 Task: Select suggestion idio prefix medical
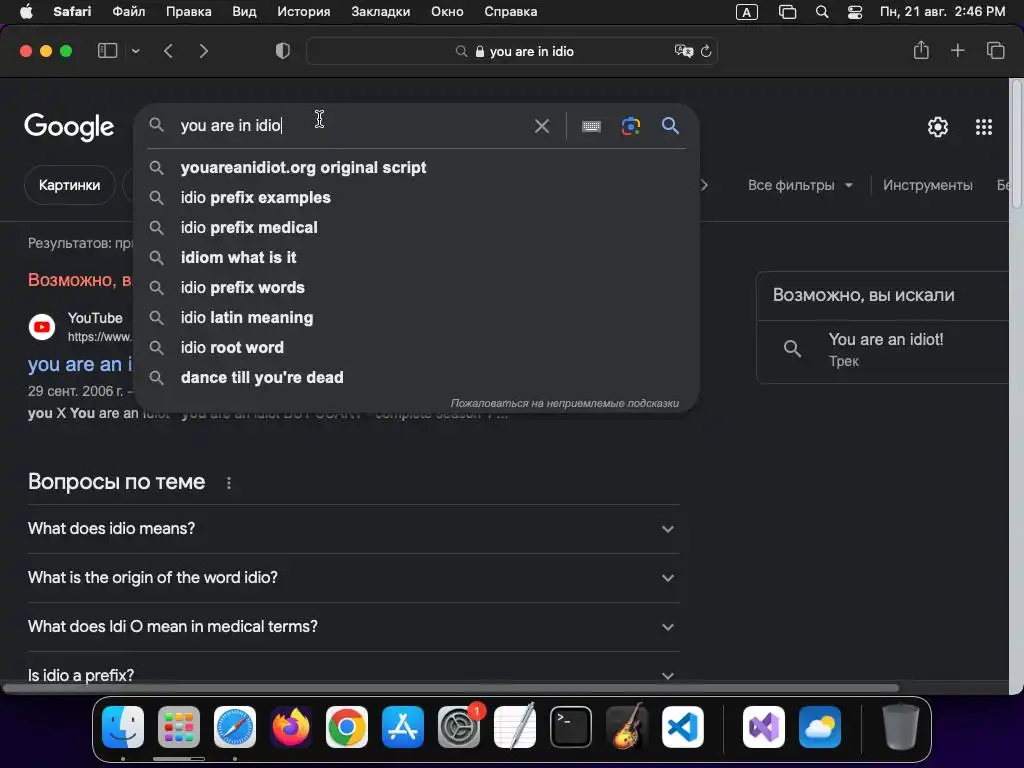pyautogui.click(x=417, y=227)
